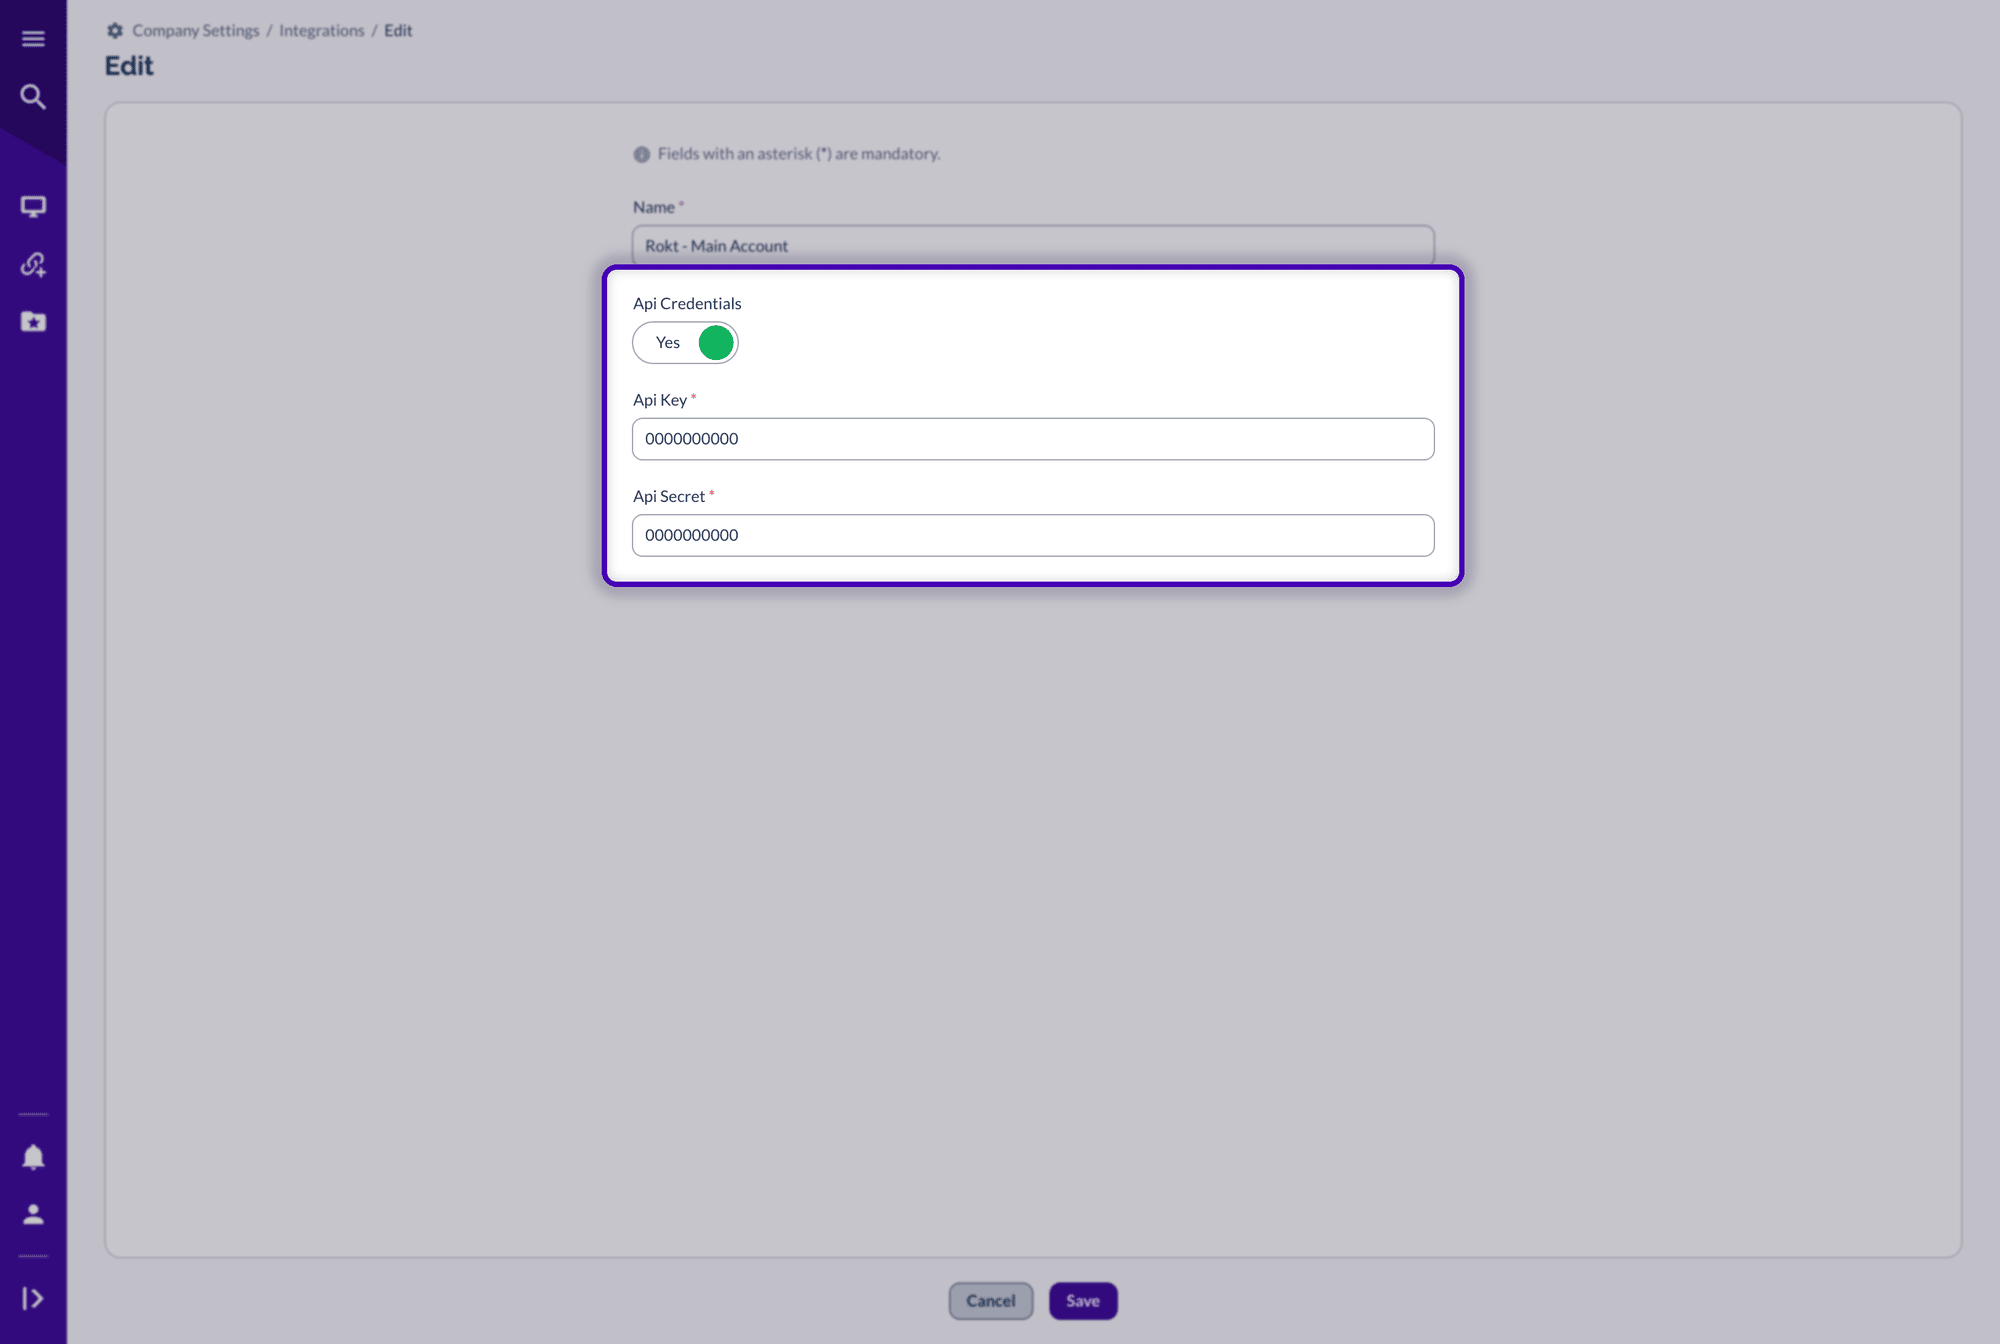Save the integration settings
Viewport: 2000px width, 1344px height.
1083,1301
